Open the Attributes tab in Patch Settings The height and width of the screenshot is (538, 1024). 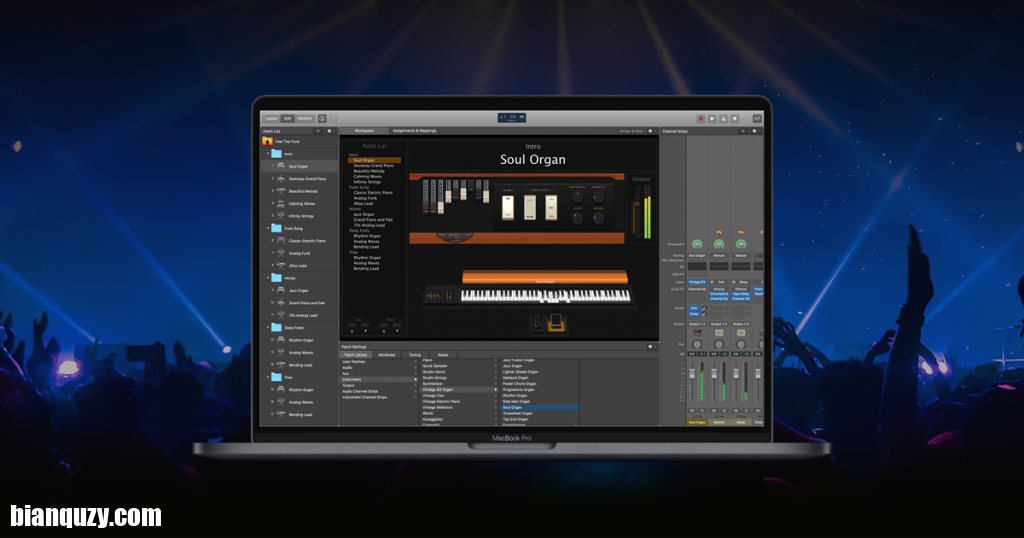tap(387, 355)
